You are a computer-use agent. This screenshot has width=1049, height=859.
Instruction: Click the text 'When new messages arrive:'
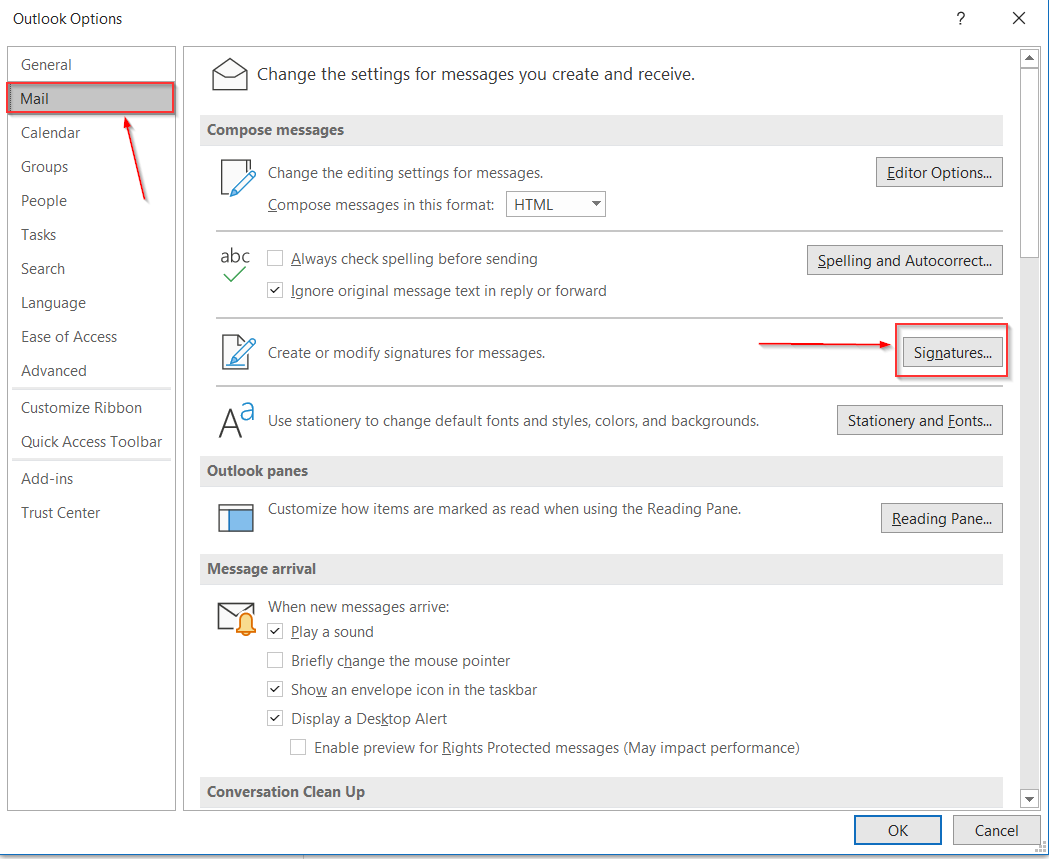359,607
